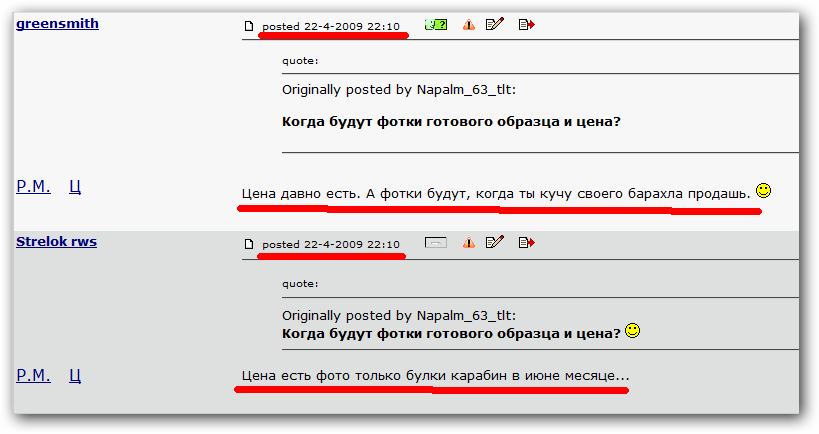Click the warning triangle icon in greensmith's post
Viewport: 819px width, 434px height.
[469, 25]
